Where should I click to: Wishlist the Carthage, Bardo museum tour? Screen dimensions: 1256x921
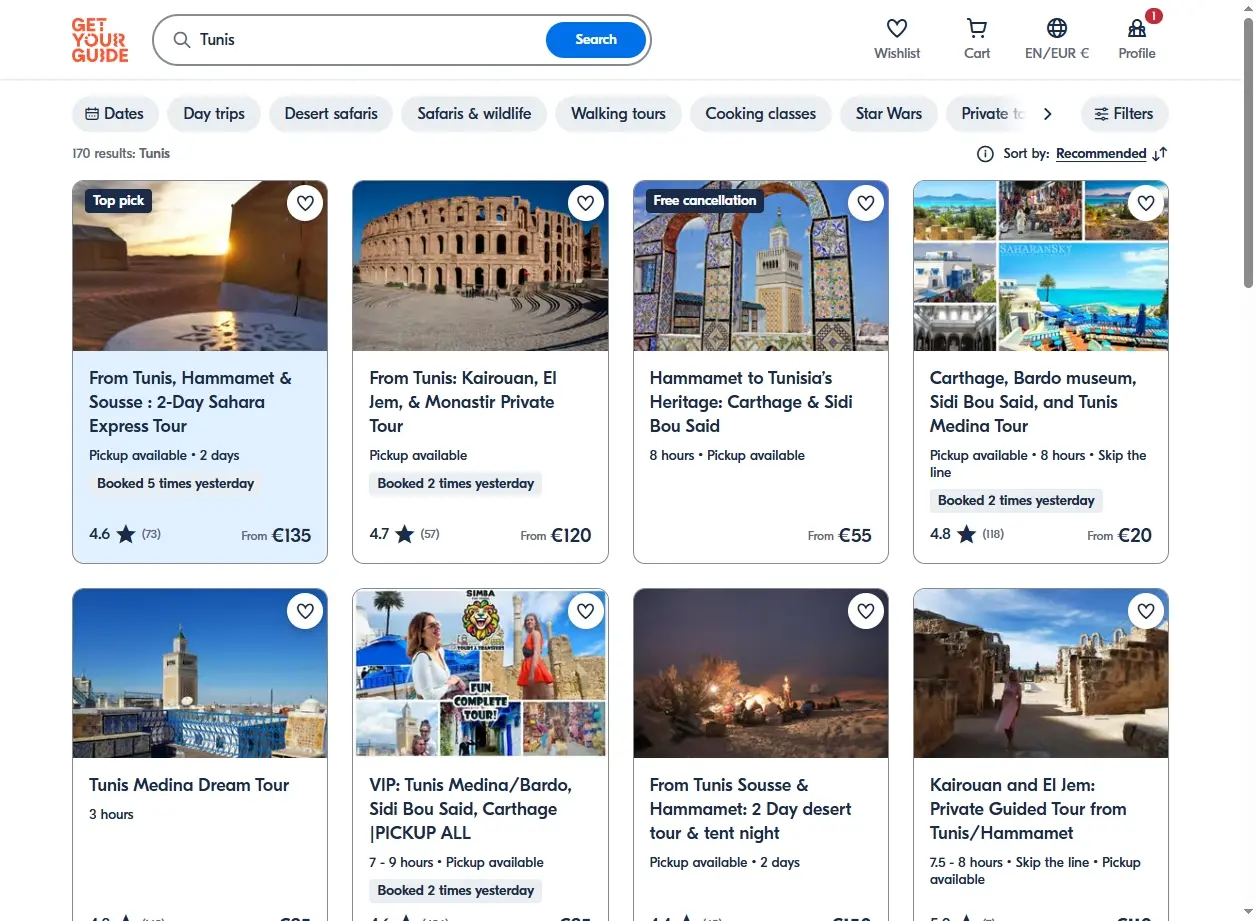(1146, 204)
